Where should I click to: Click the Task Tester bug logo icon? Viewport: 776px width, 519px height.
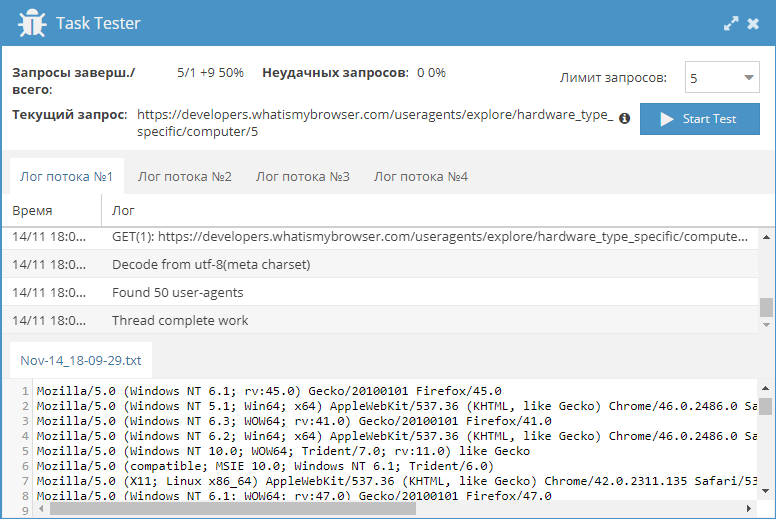(32, 23)
